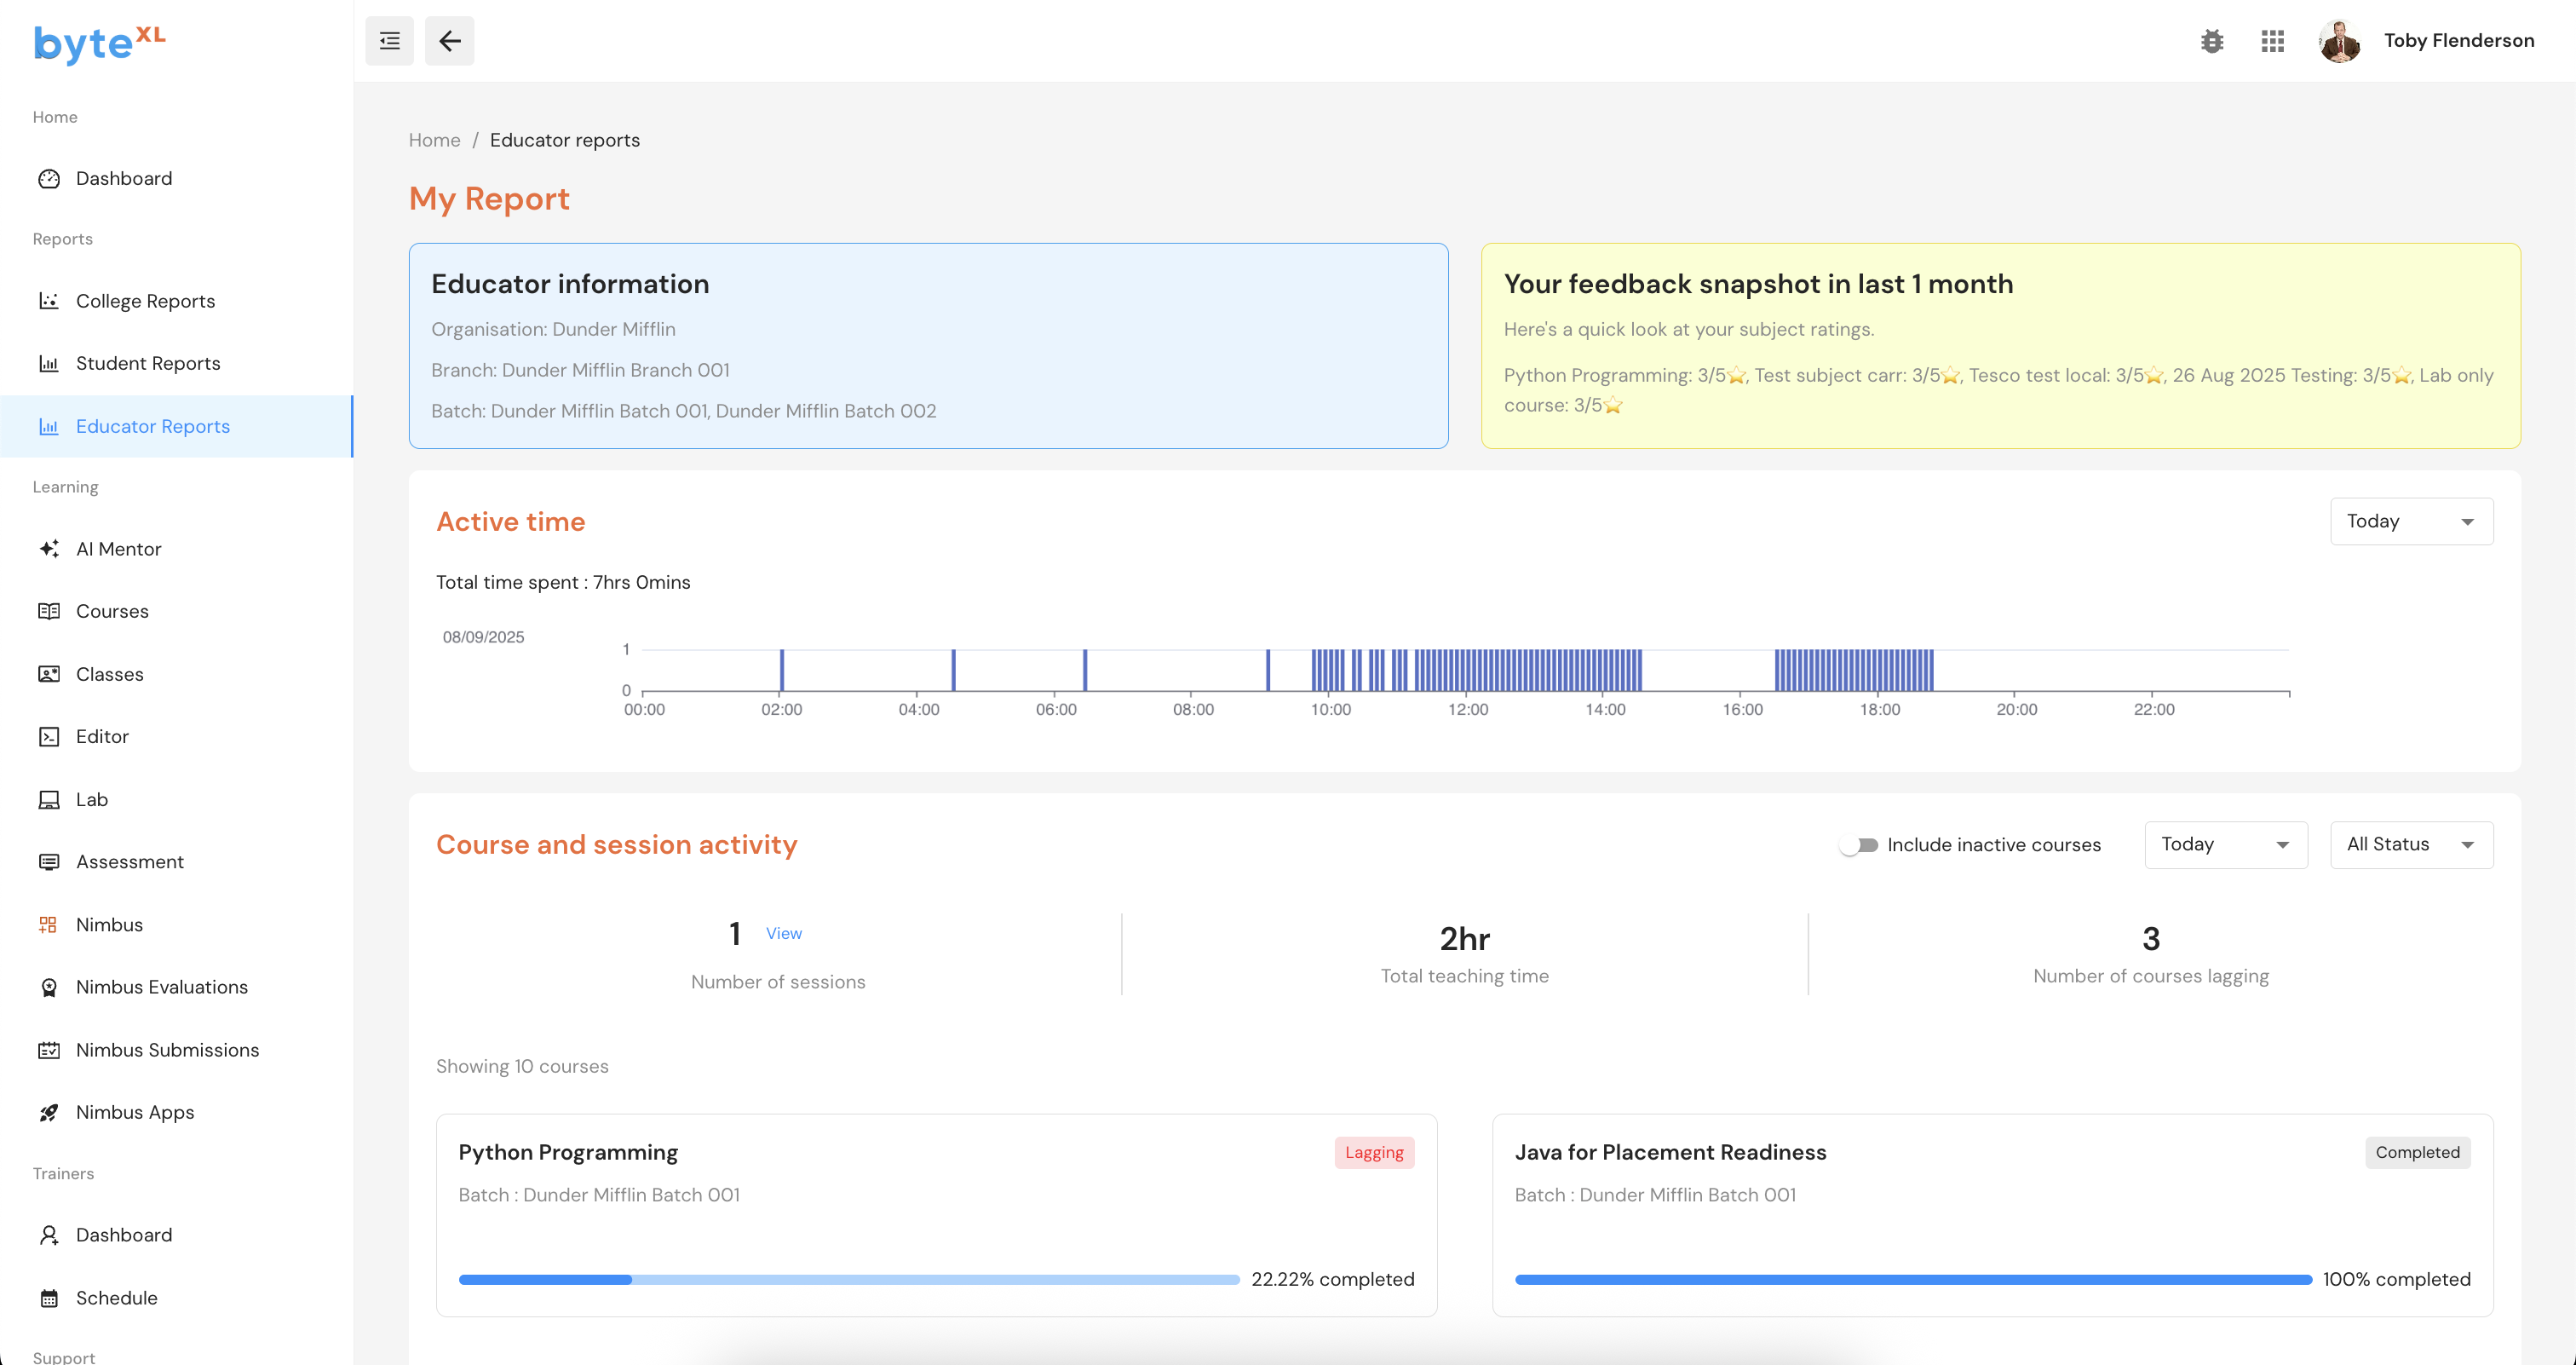Open Nimbus Apps rocket item
The image size is (2576, 1365).
pyautogui.click(x=134, y=1112)
